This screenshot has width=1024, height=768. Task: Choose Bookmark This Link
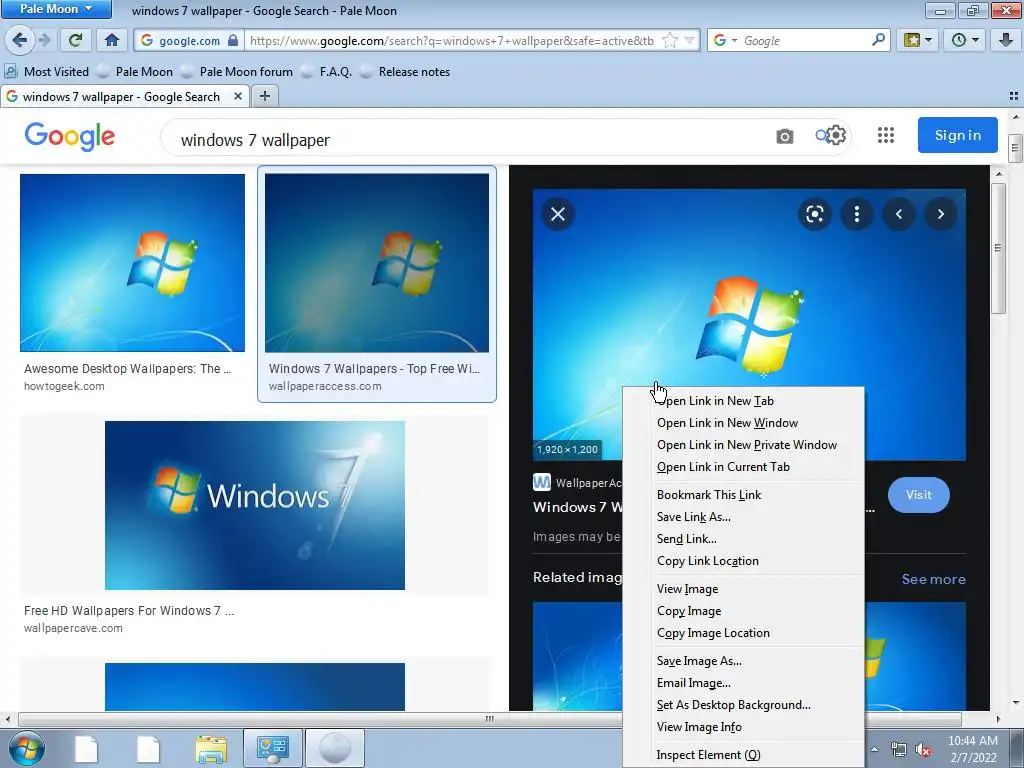point(743,495)
